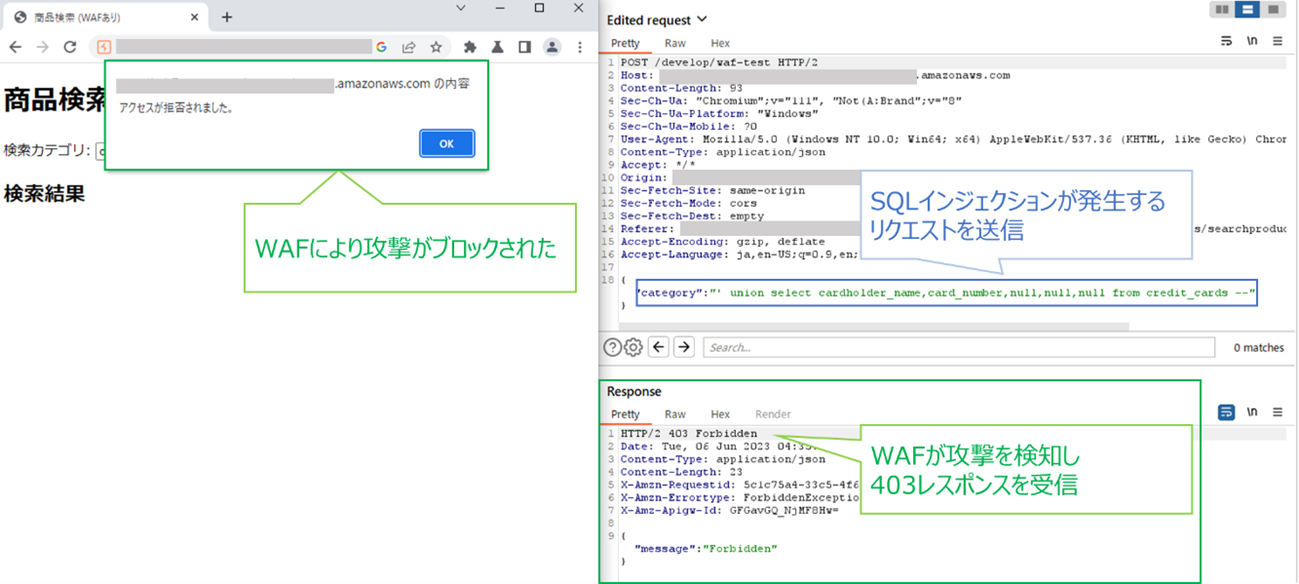Switch request view to Raw tab
Screen dimensions: 1299x584
[x=675, y=43]
